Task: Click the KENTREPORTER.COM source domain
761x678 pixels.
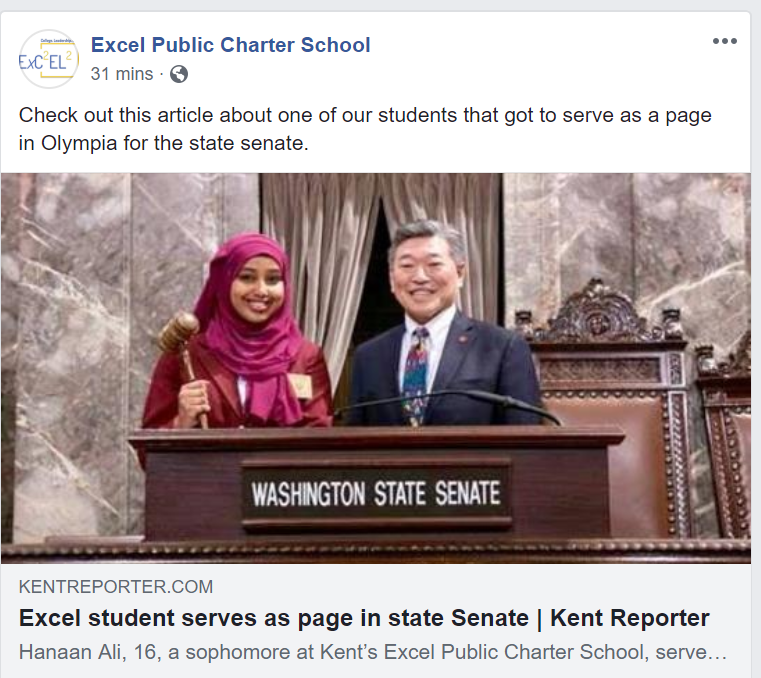Action: coord(116,587)
